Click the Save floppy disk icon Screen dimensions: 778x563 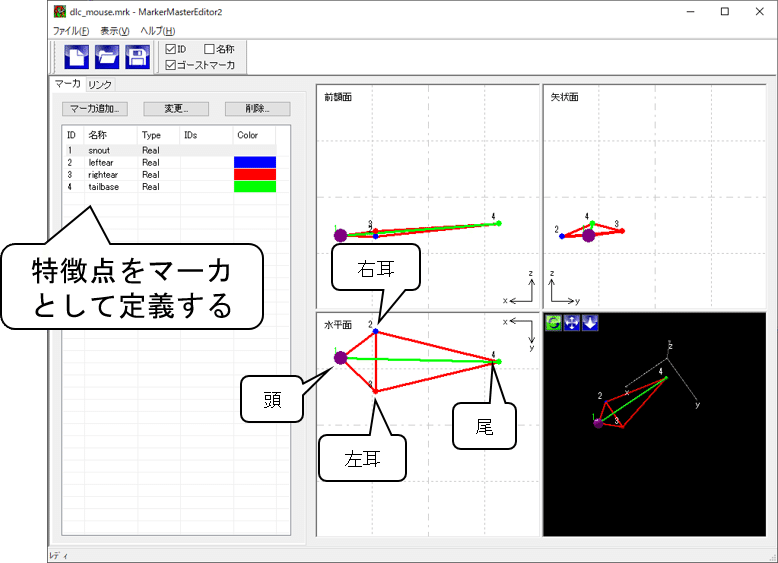click(137, 57)
